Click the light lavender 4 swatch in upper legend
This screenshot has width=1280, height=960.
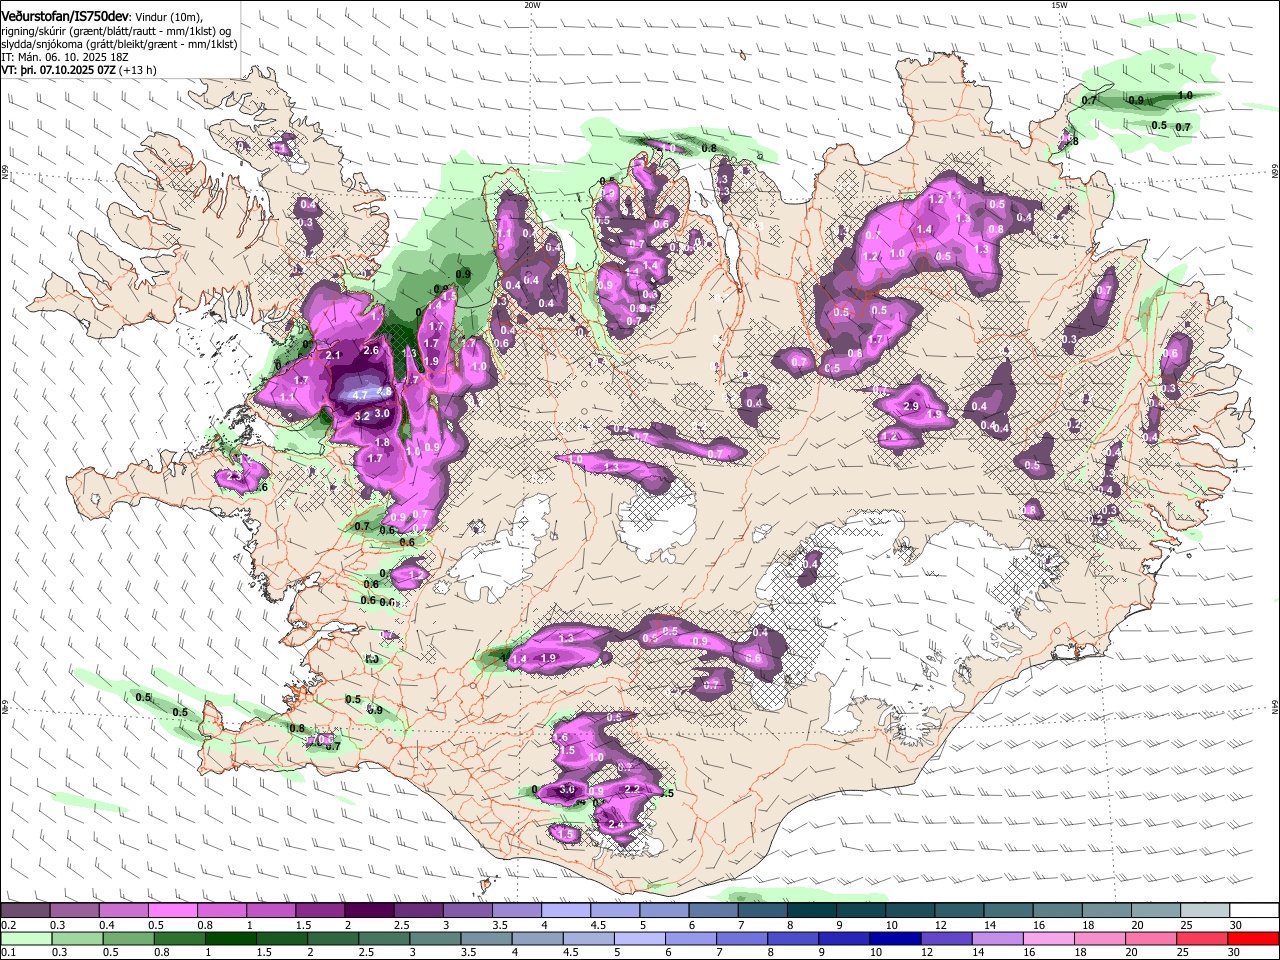pos(566,910)
